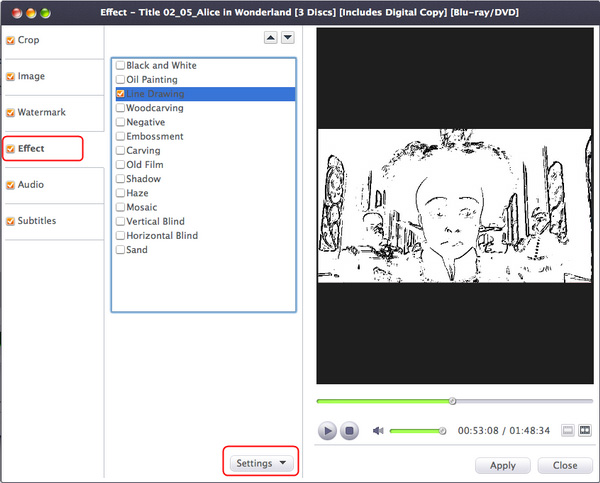
Task: Move the effect down with the down arrow
Action: coord(287,38)
